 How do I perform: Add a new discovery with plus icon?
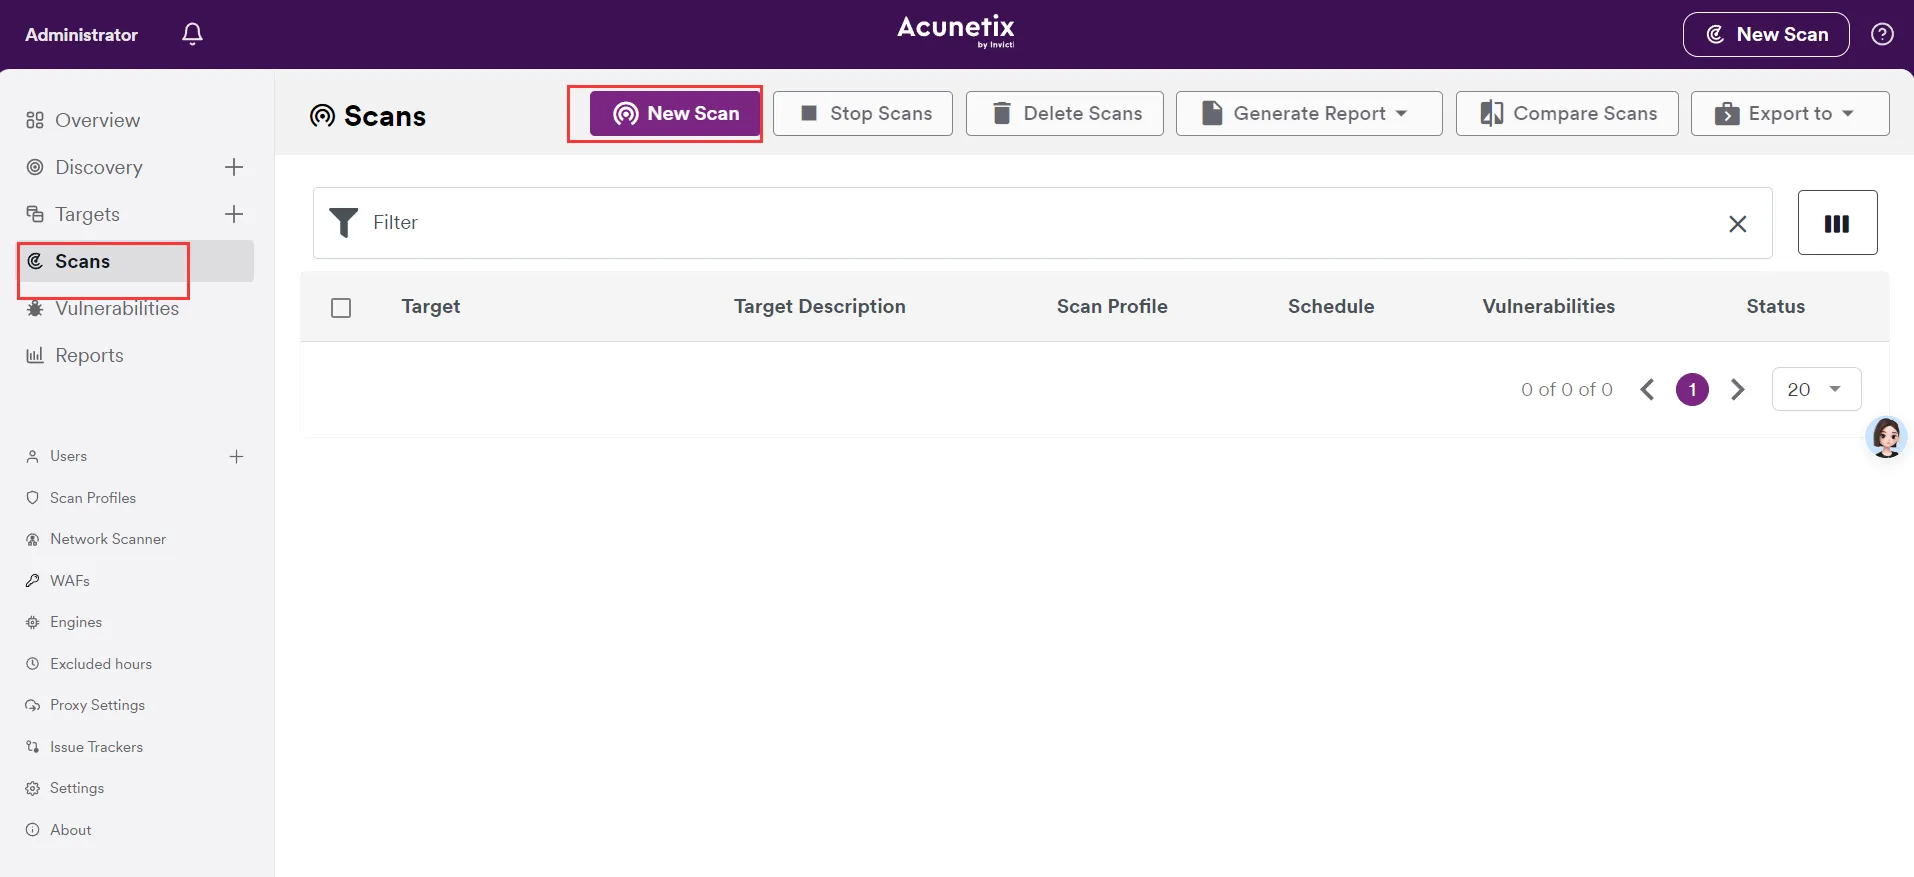(x=234, y=167)
